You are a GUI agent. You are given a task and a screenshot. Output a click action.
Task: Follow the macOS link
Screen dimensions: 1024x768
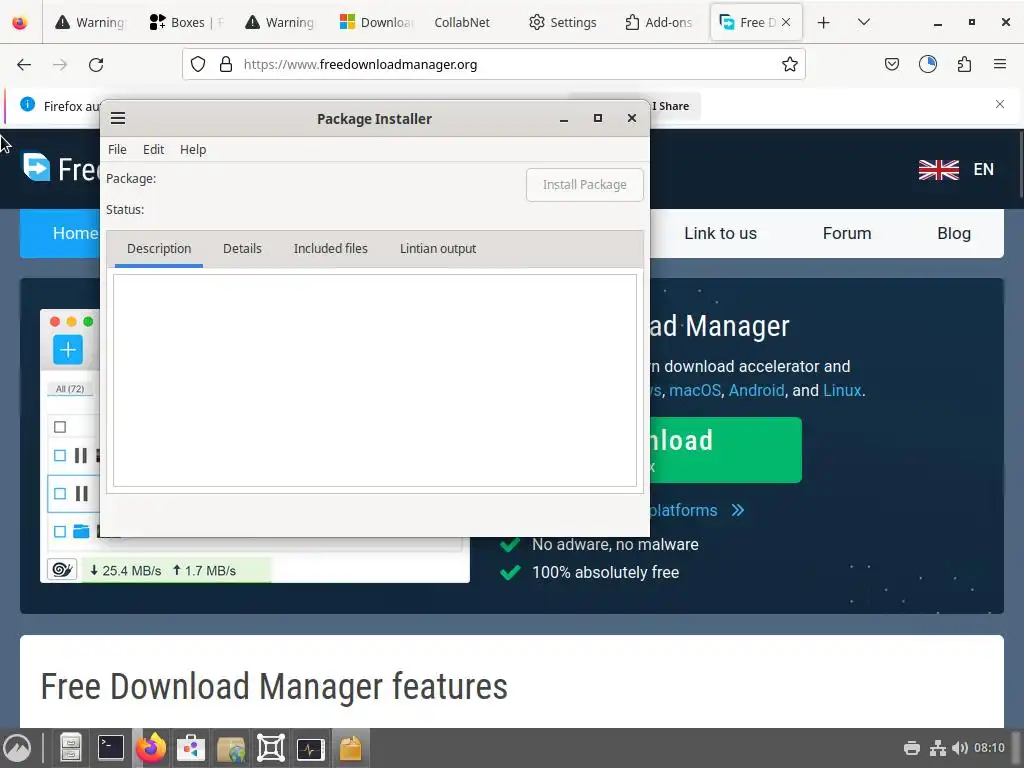tap(695, 391)
